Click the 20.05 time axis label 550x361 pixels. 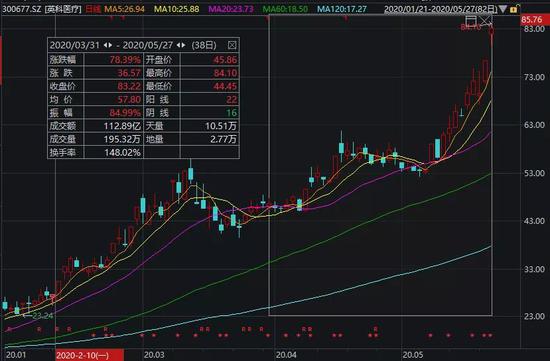click(413, 355)
